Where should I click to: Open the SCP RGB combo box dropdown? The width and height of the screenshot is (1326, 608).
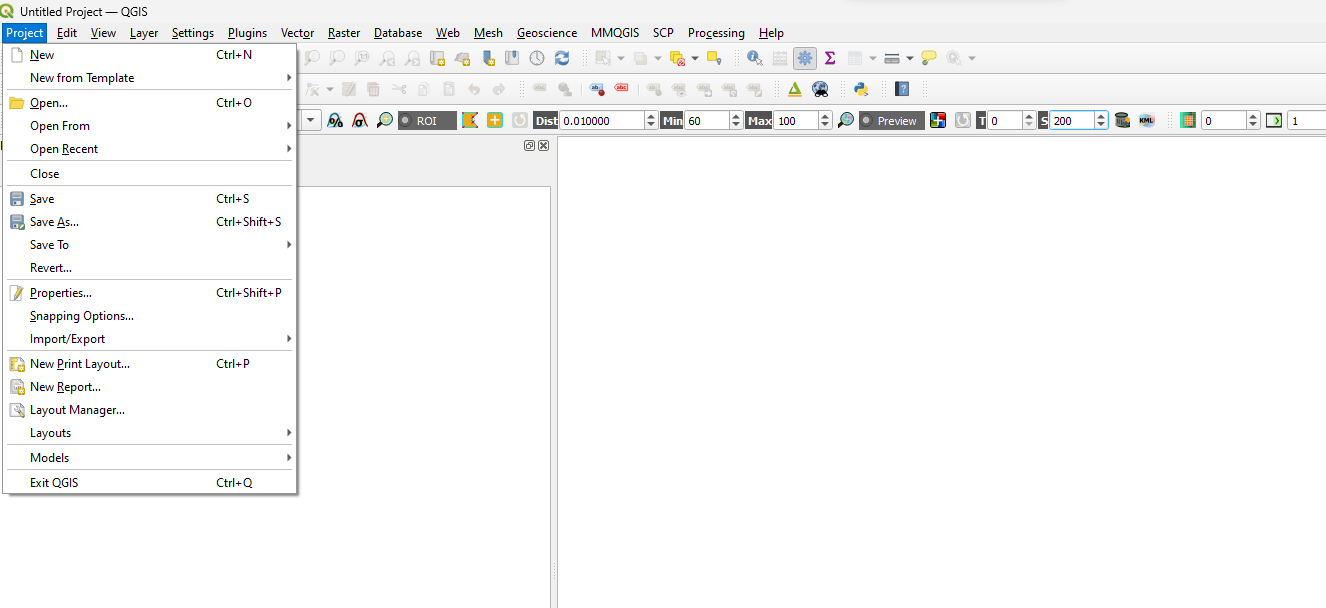(x=310, y=120)
